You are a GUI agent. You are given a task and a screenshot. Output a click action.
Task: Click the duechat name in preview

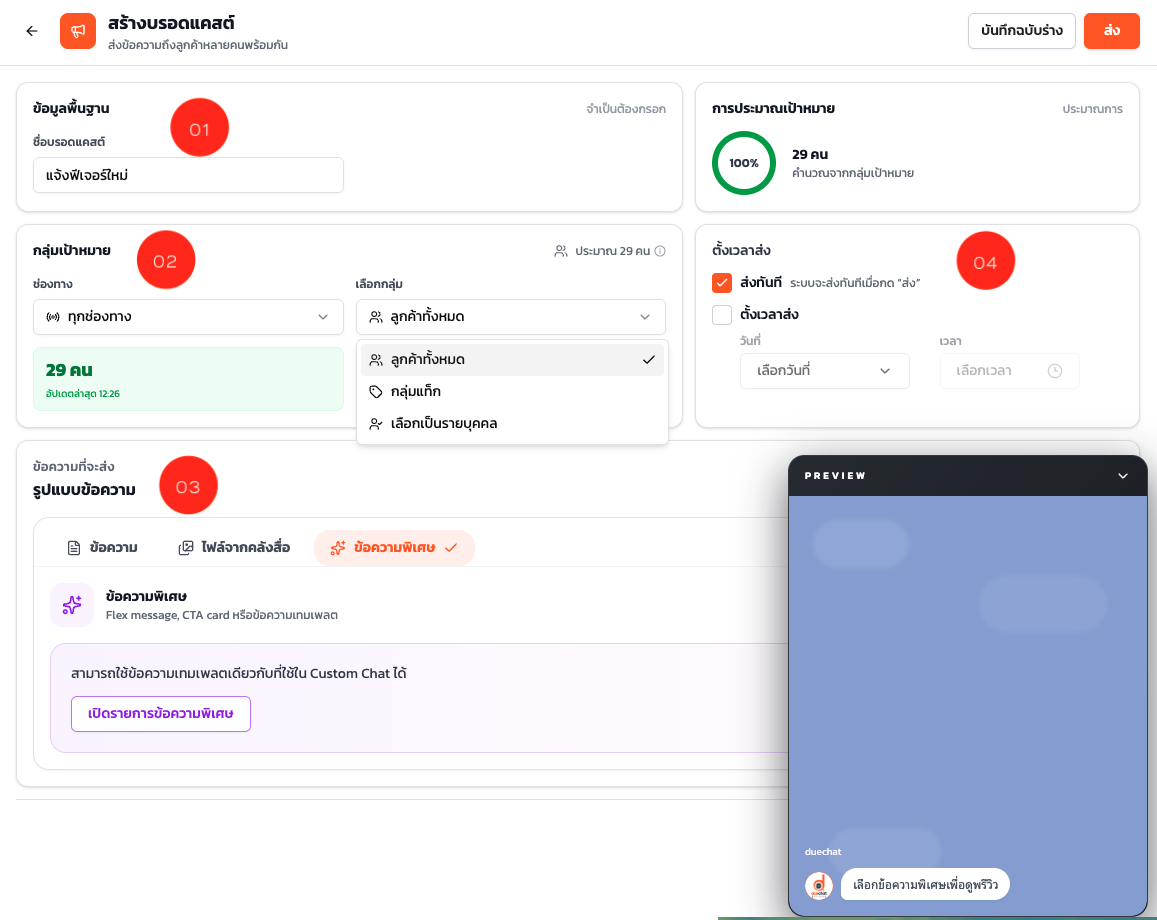click(x=823, y=851)
